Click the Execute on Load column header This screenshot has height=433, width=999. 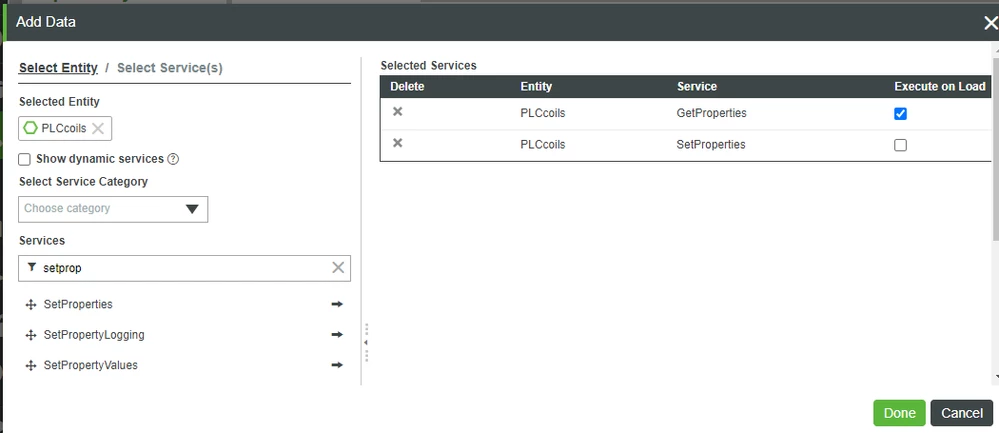[940, 87]
